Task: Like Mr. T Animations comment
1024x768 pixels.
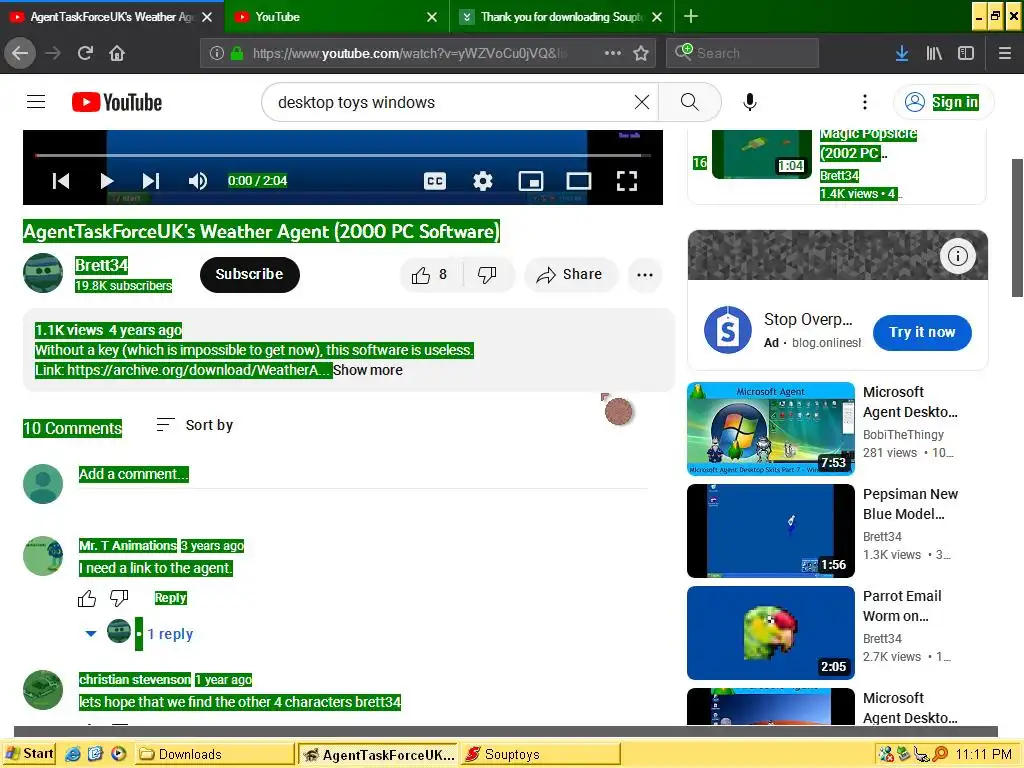Action: [87, 598]
